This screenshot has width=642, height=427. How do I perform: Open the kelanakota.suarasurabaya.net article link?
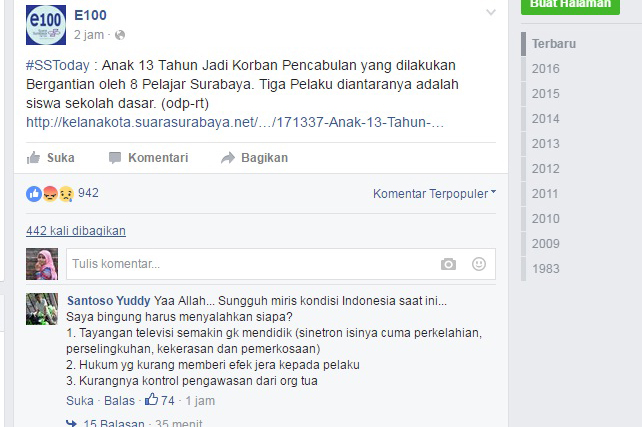[235, 122]
